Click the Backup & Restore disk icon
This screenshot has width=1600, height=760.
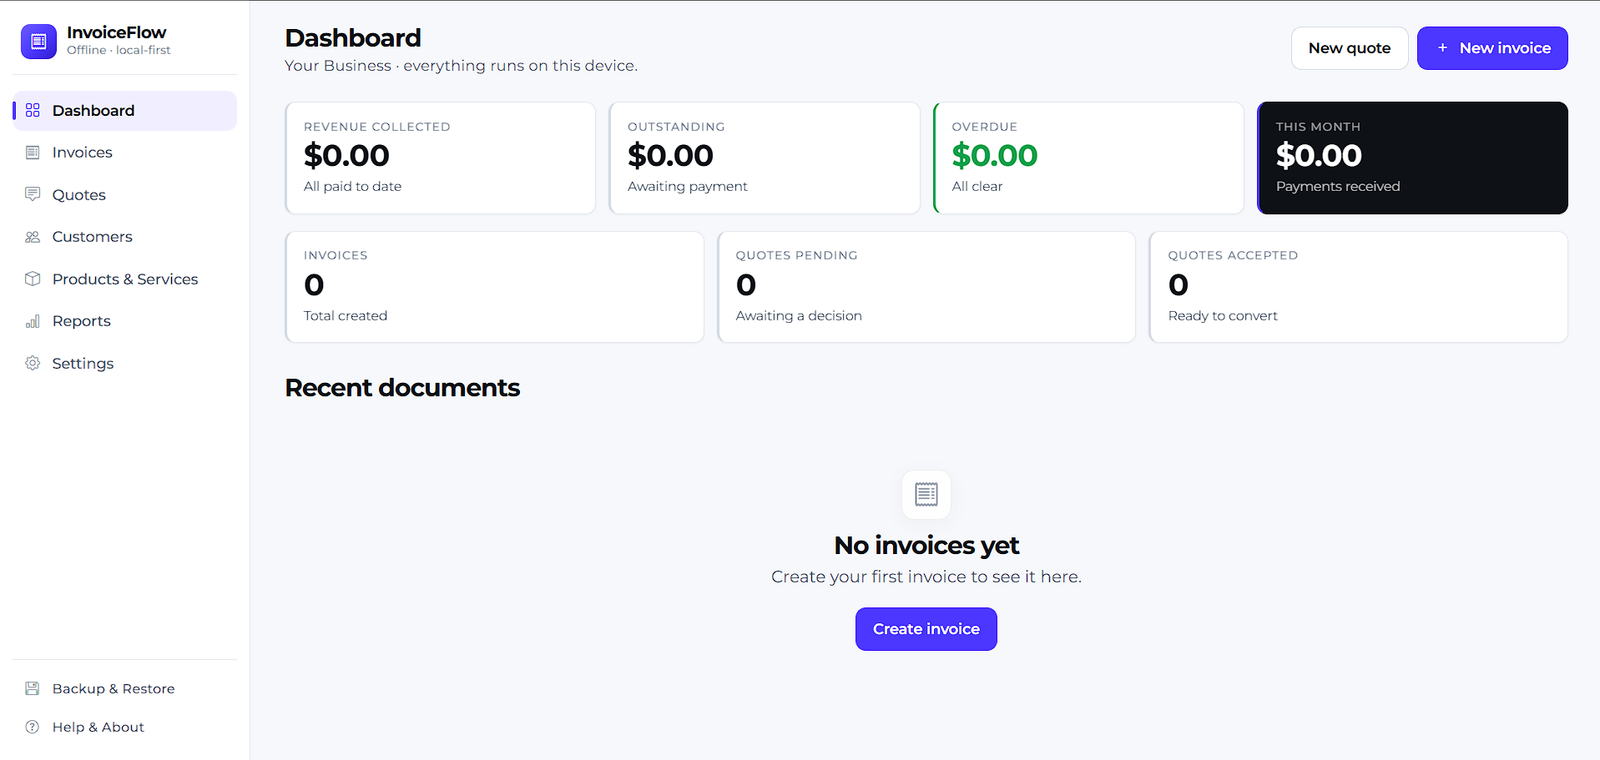point(32,689)
